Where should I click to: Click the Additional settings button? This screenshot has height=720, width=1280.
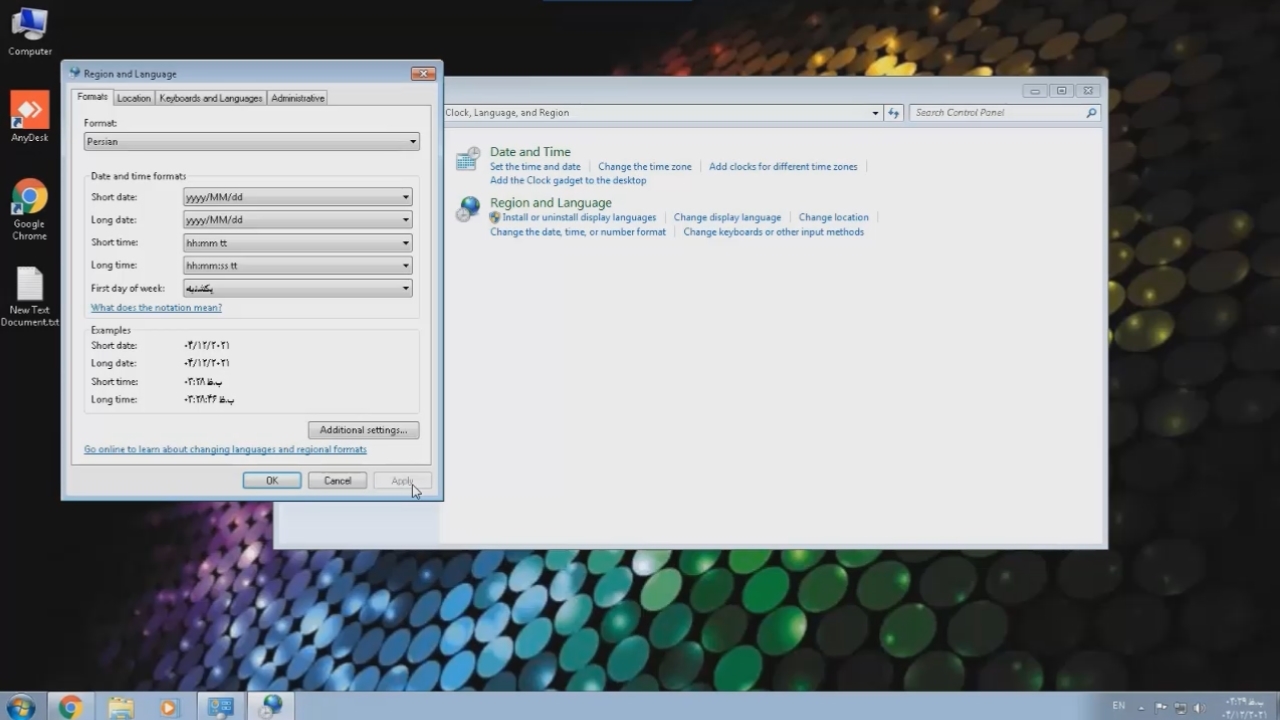[x=363, y=430]
